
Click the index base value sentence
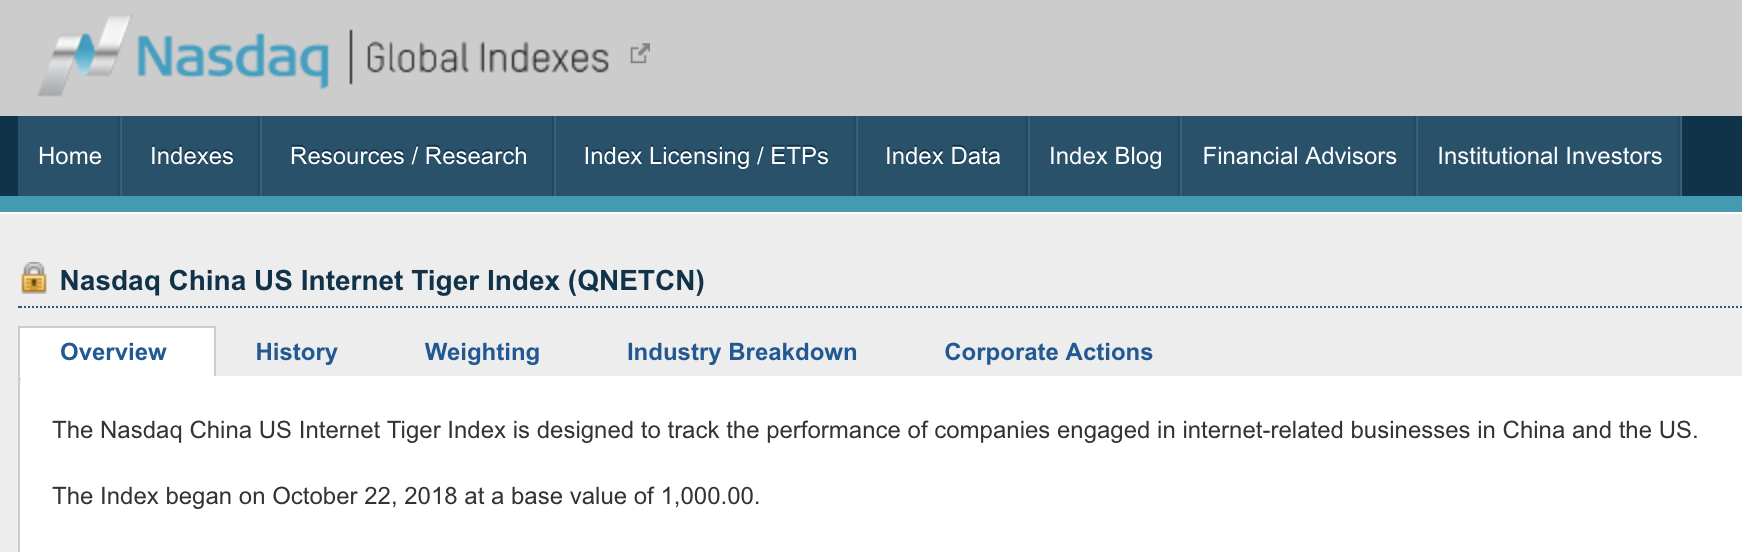coord(405,496)
